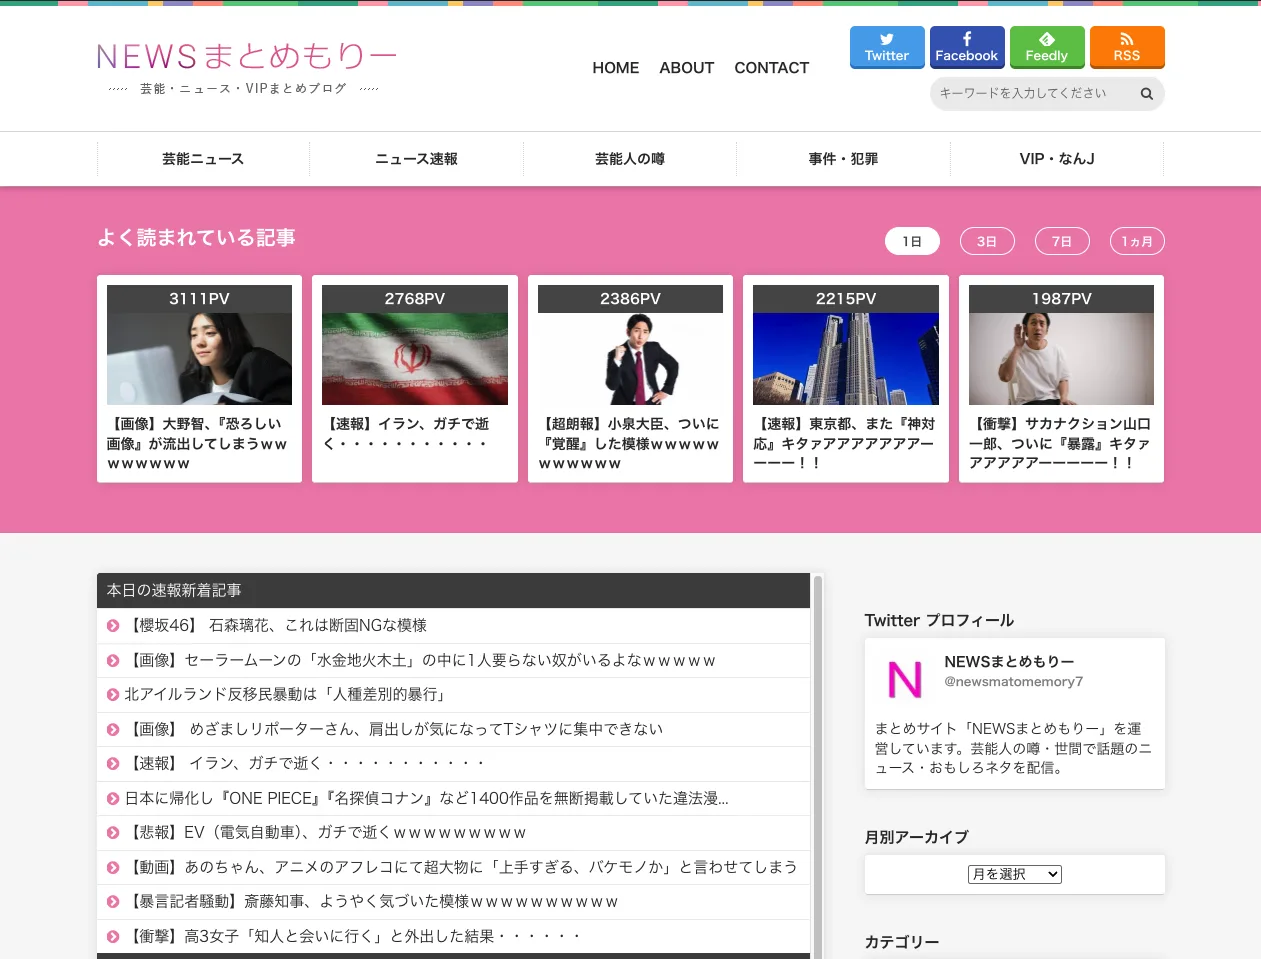Open the RSS feed button

pos(1127,47)
